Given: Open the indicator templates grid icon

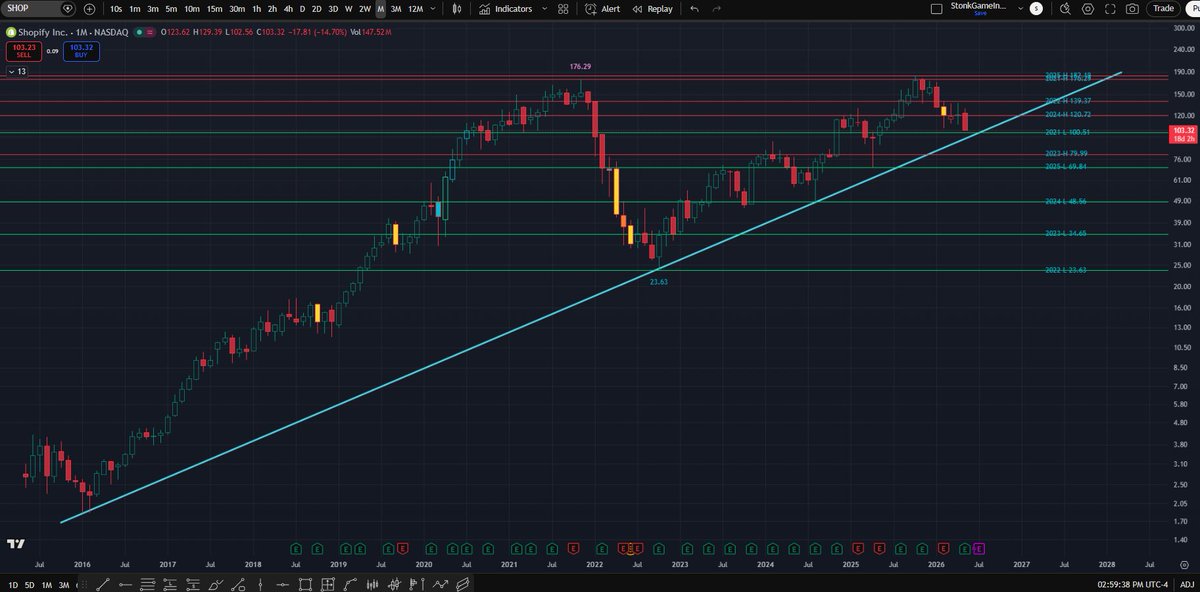Looking at the screenshot, I should point(563,8).
